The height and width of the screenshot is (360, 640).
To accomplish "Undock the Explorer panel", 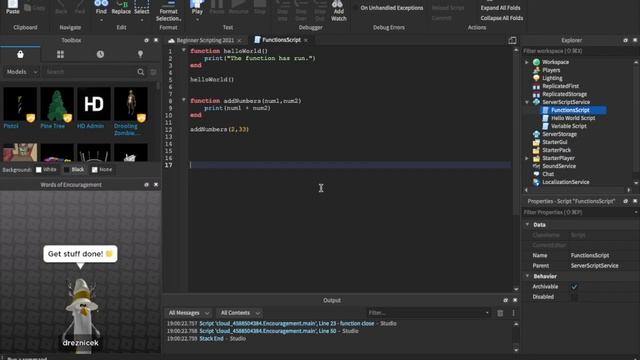I will 625,40.
